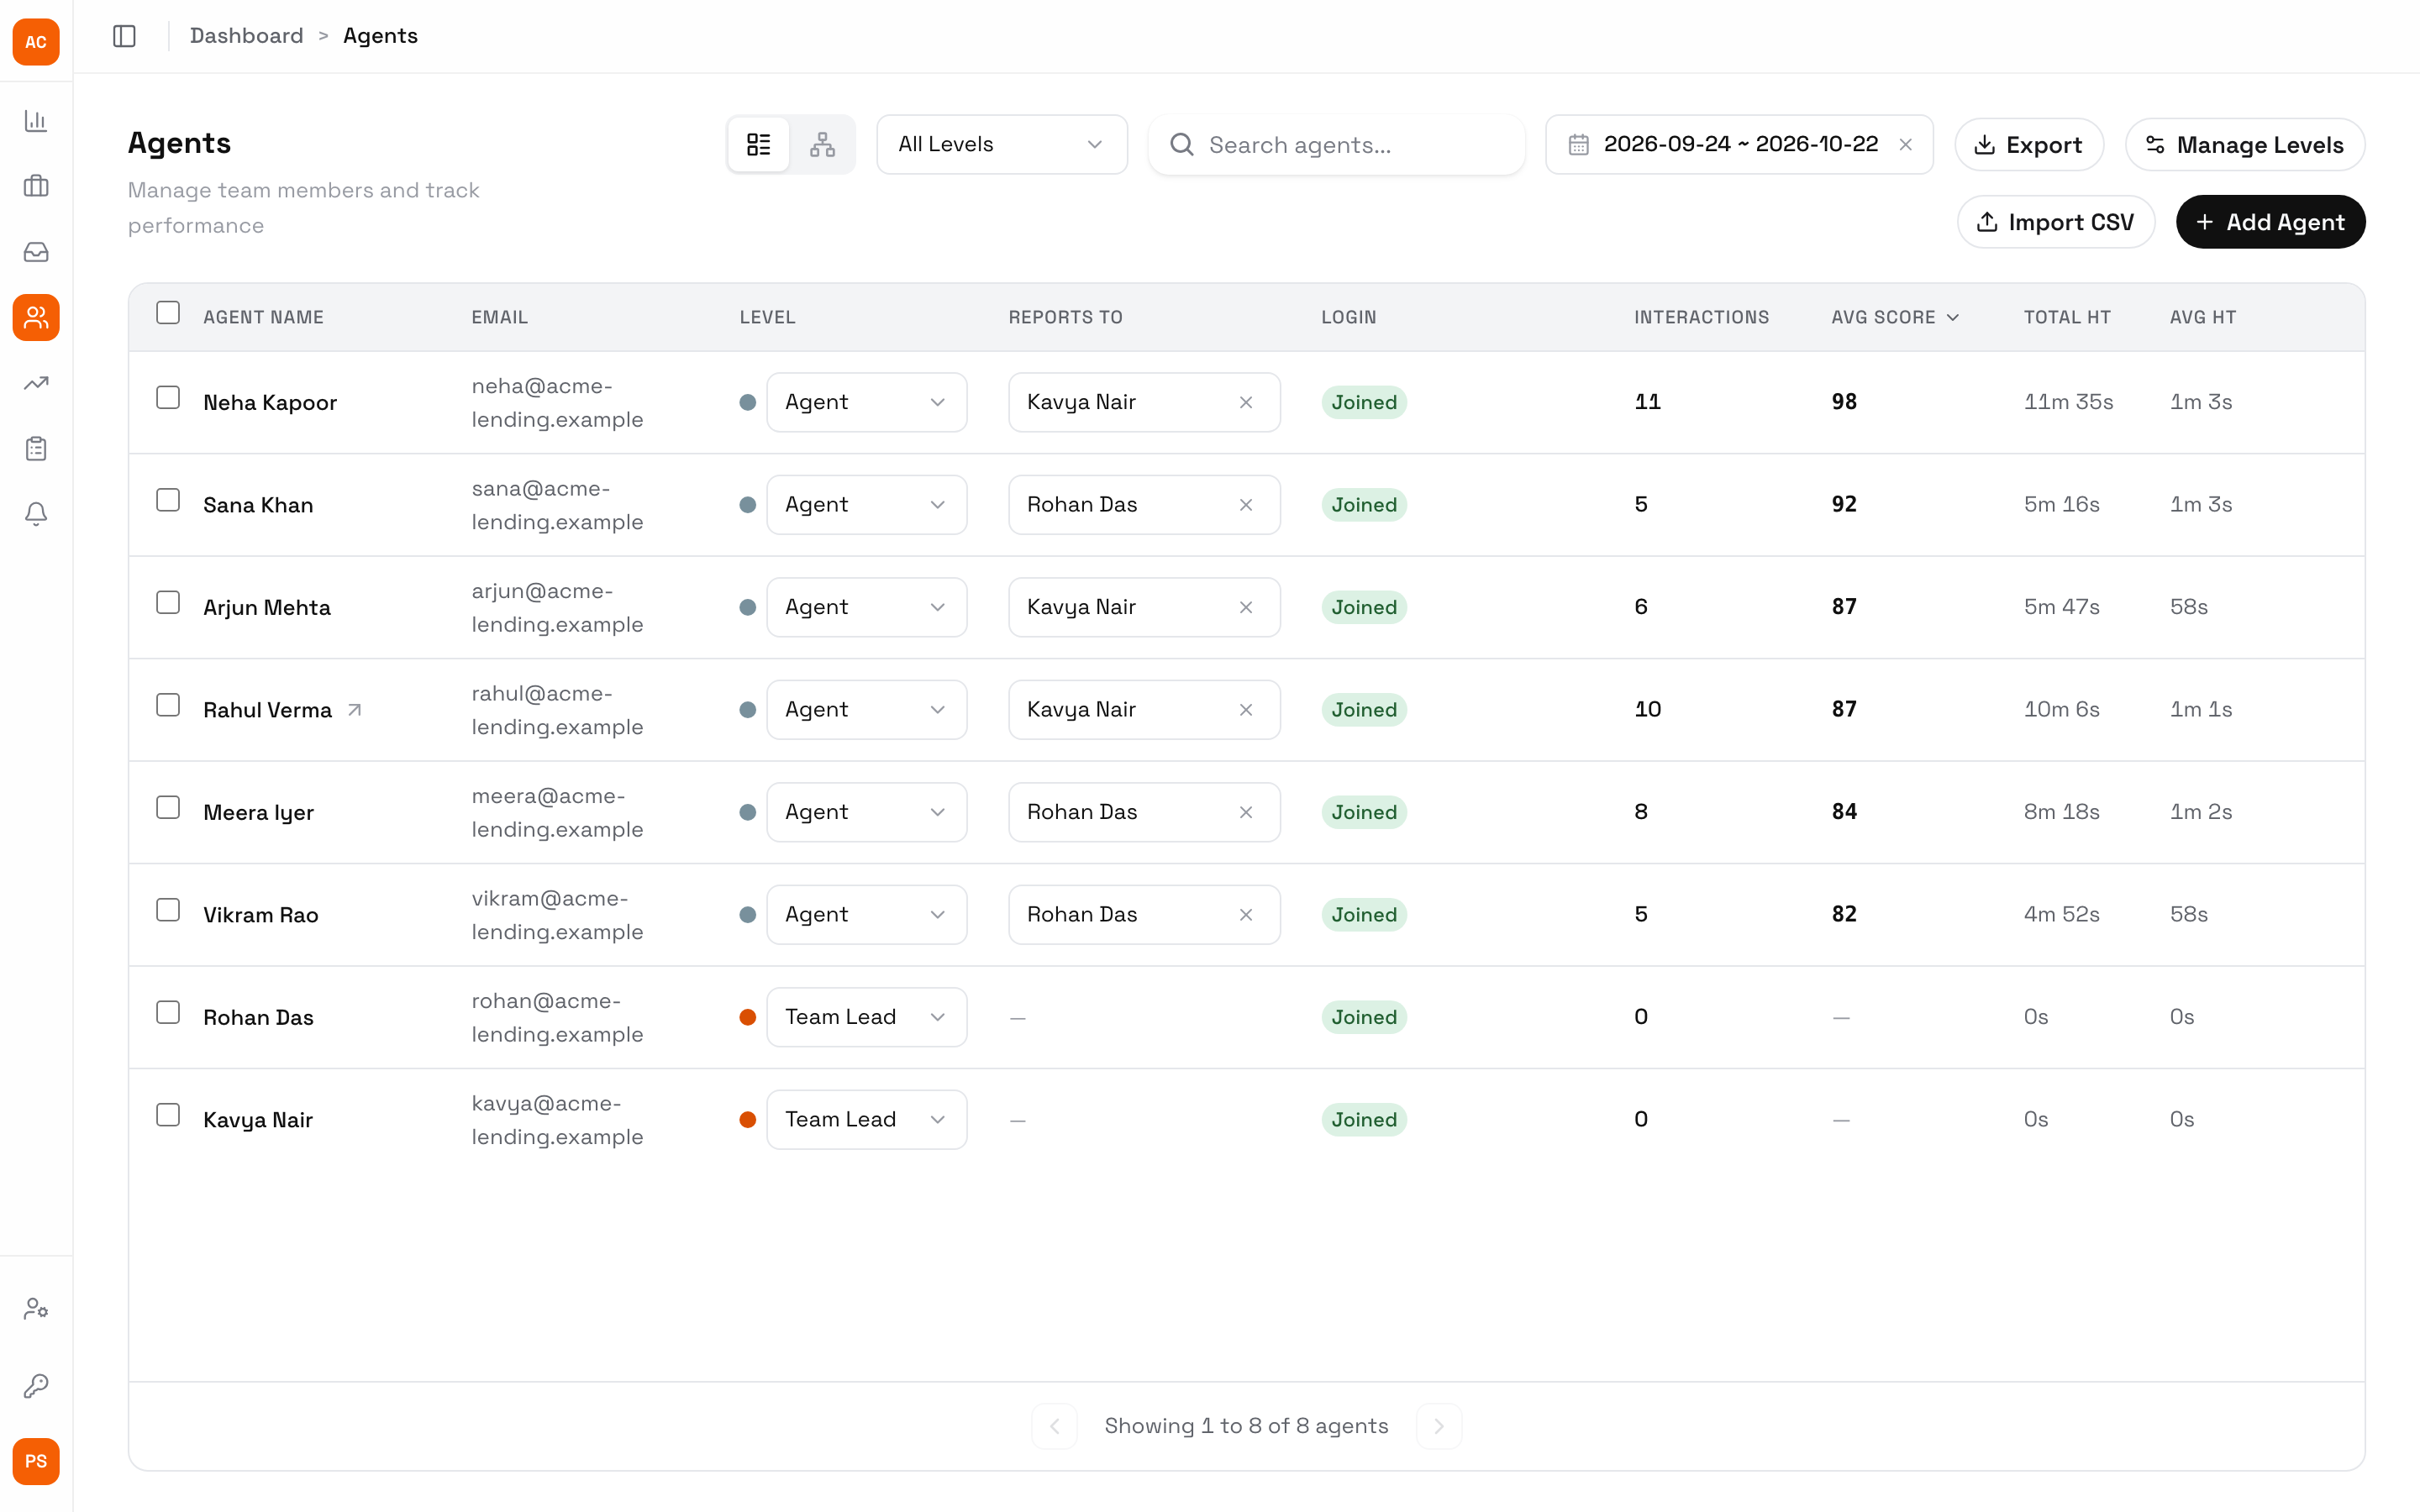This screenshot has height=1512, width=2420.
Task: Go to next page of agents
Action: (x=1439, y=1426)
